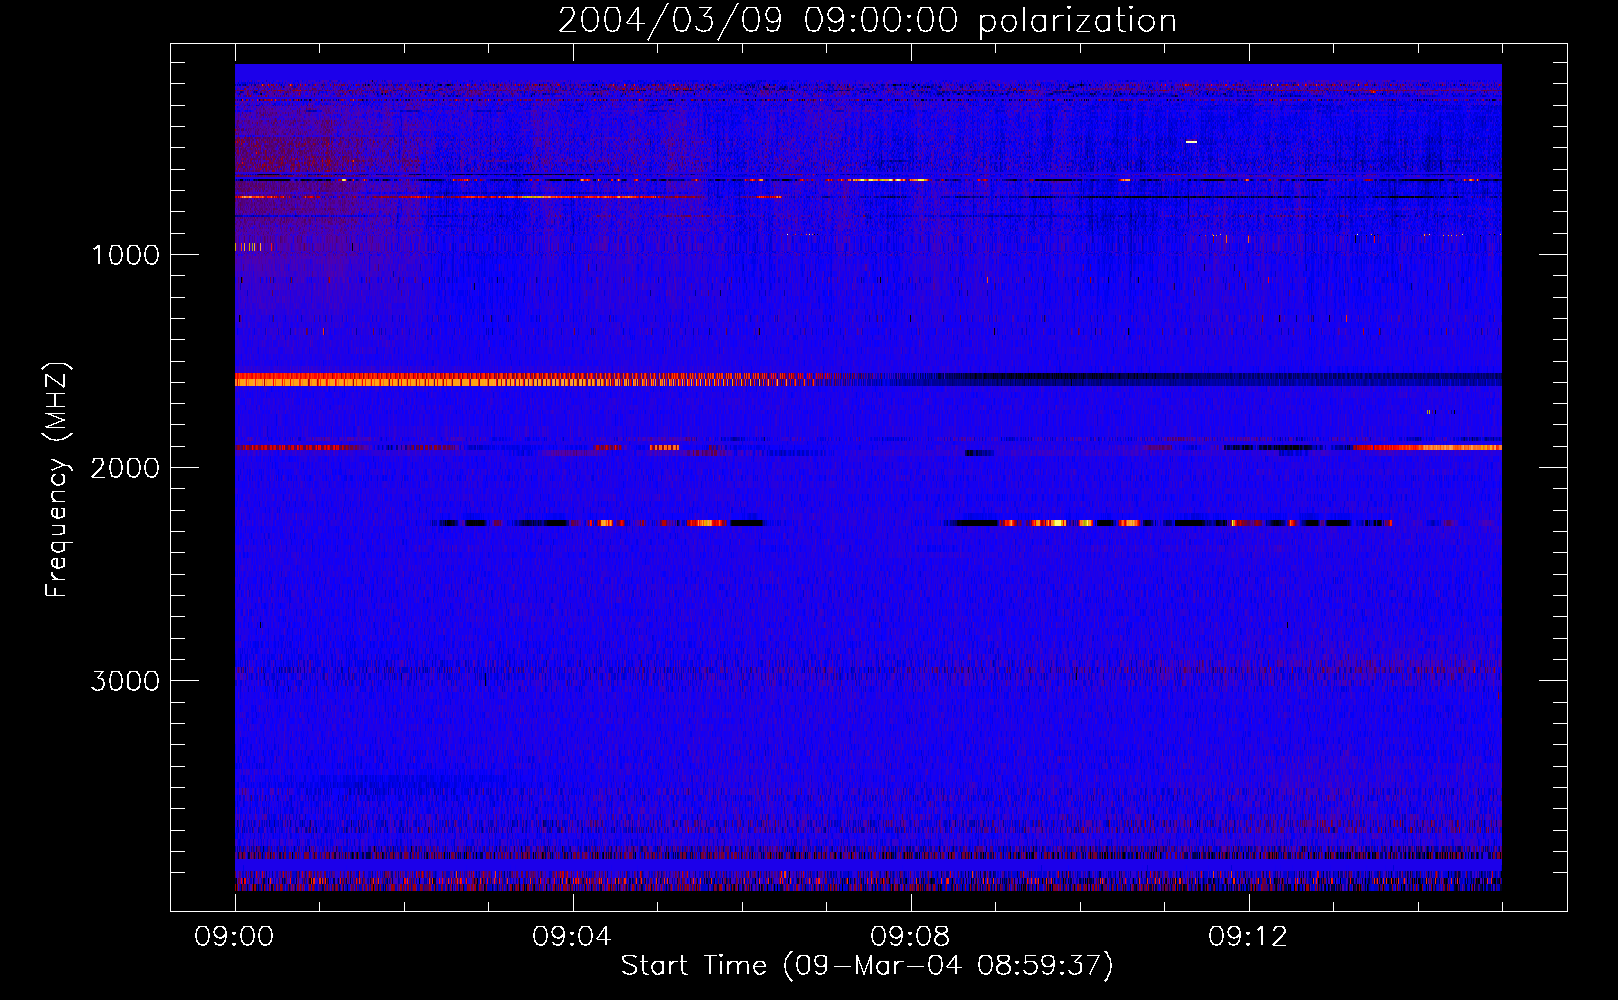Click the 09:04 time axis label
Image resolution: width=1618 pixels, height=1000 pixels.
[572, 937]
